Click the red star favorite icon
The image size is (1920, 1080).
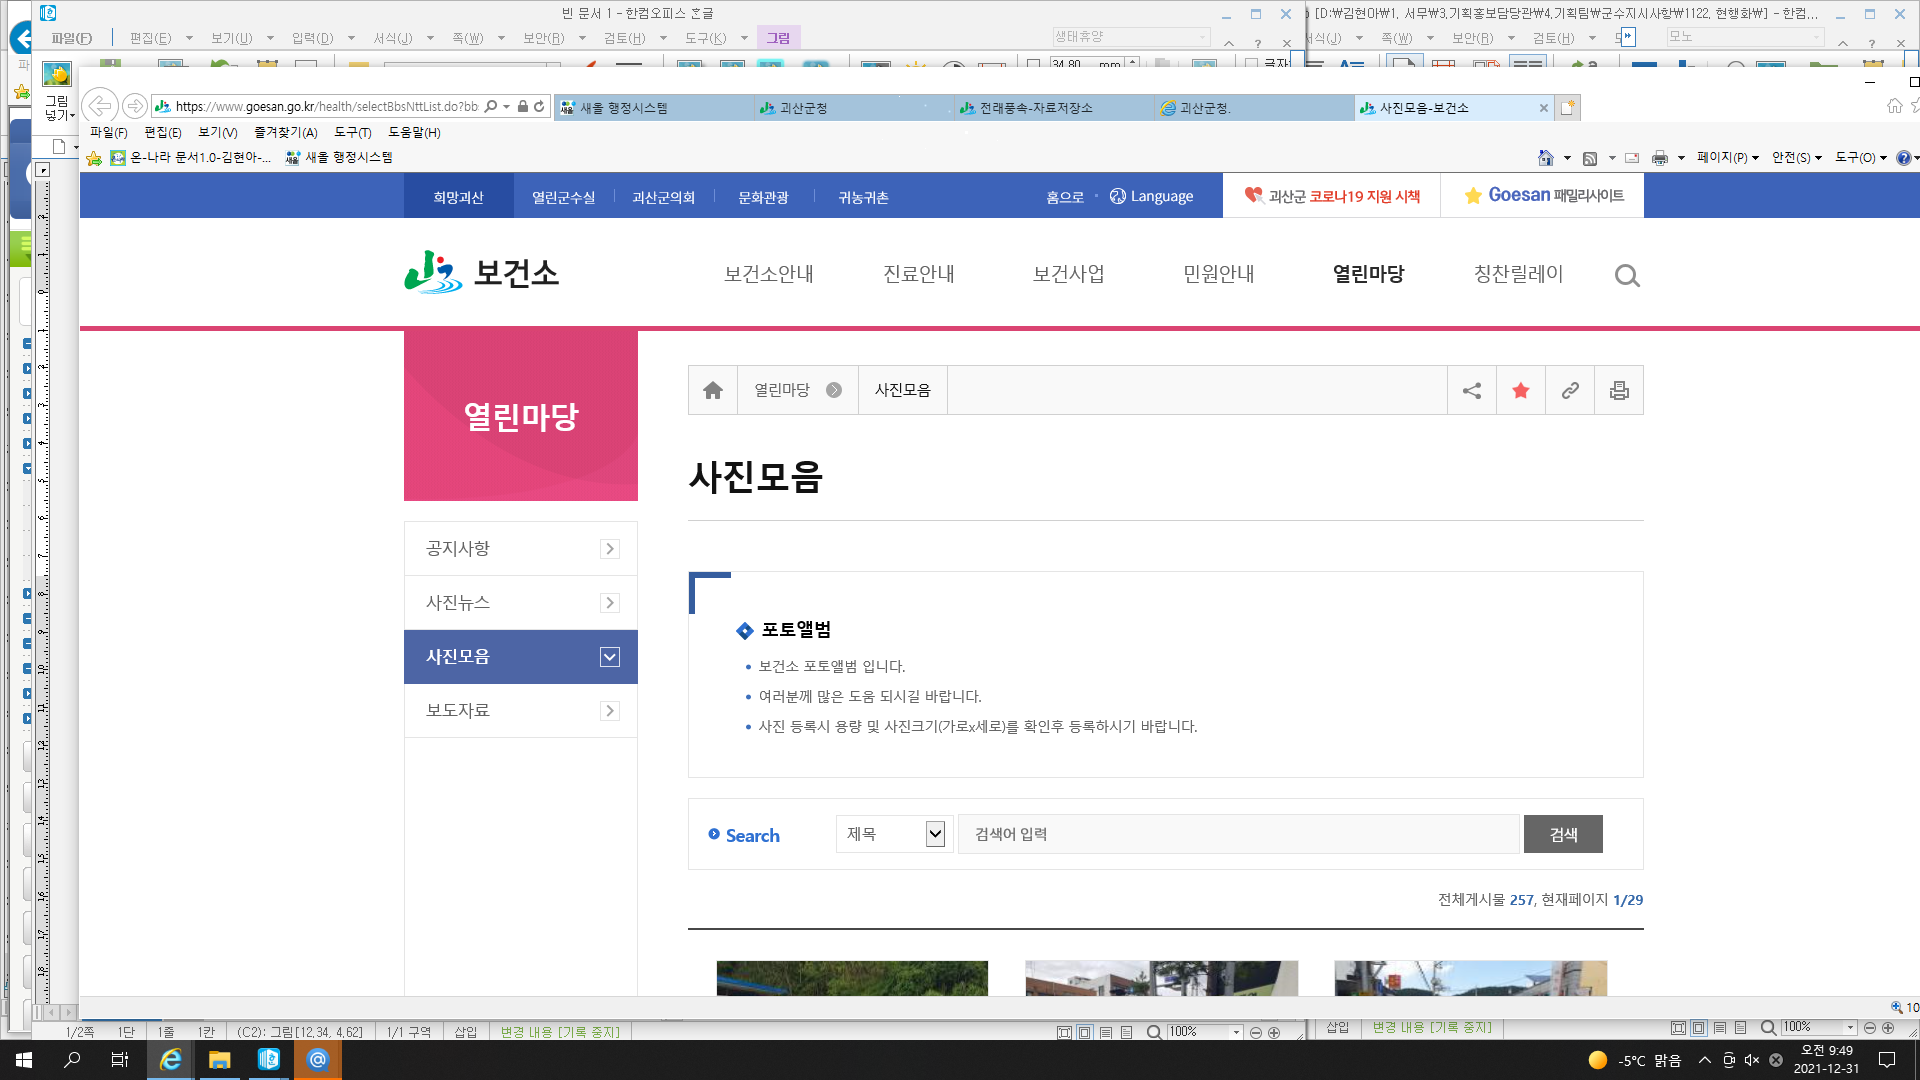1521,391
